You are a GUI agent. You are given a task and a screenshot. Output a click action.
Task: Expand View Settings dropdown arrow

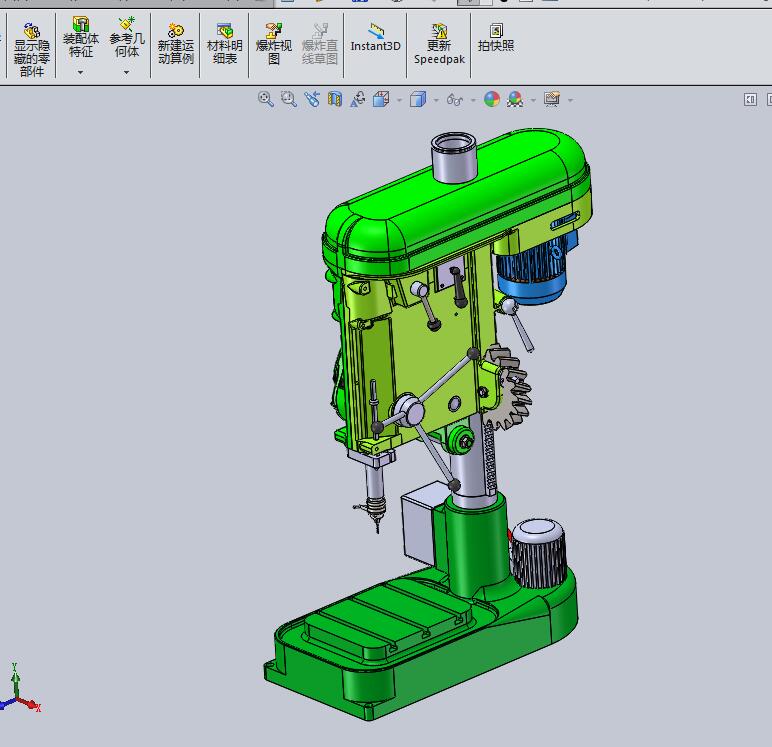(x=570, y=100)
